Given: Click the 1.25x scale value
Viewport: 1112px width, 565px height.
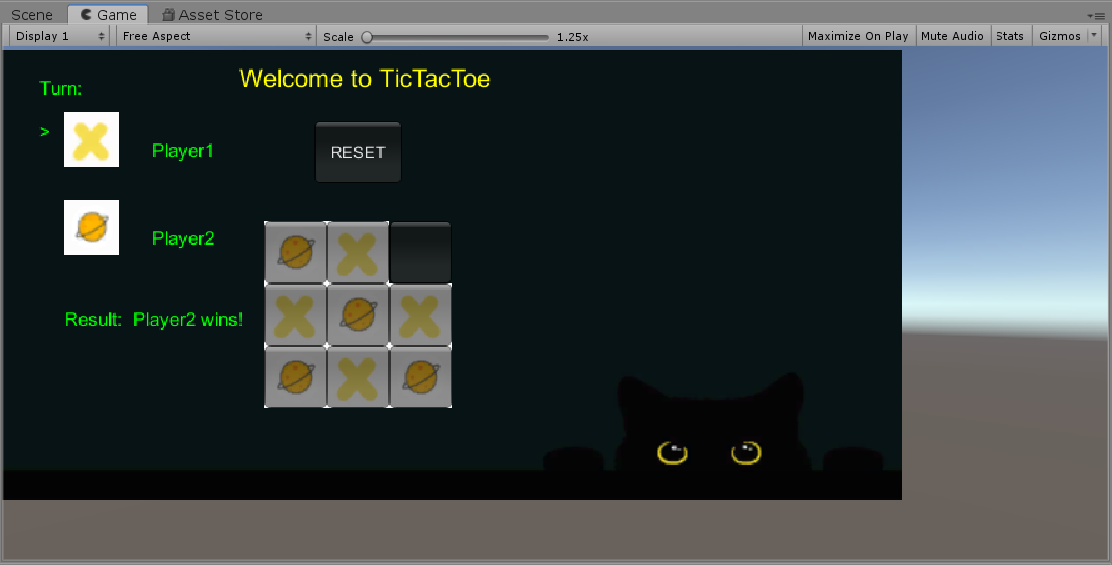Looking at the screenshot, I should coord(572,37).
